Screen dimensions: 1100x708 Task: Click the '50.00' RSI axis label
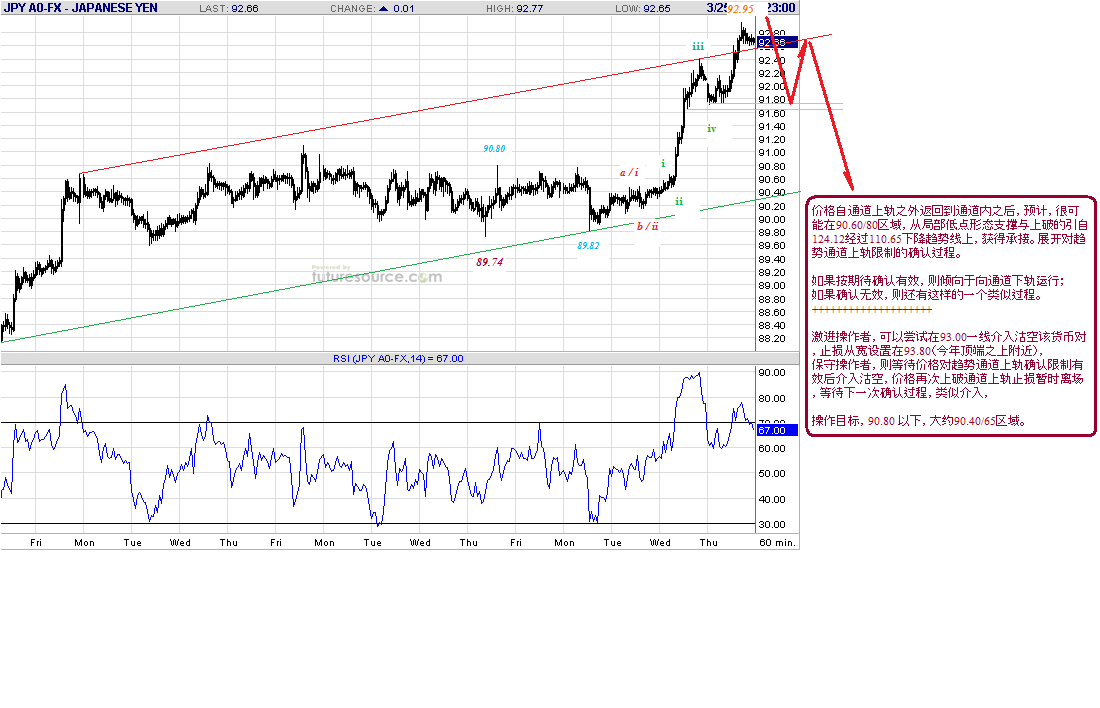point(772,474)
